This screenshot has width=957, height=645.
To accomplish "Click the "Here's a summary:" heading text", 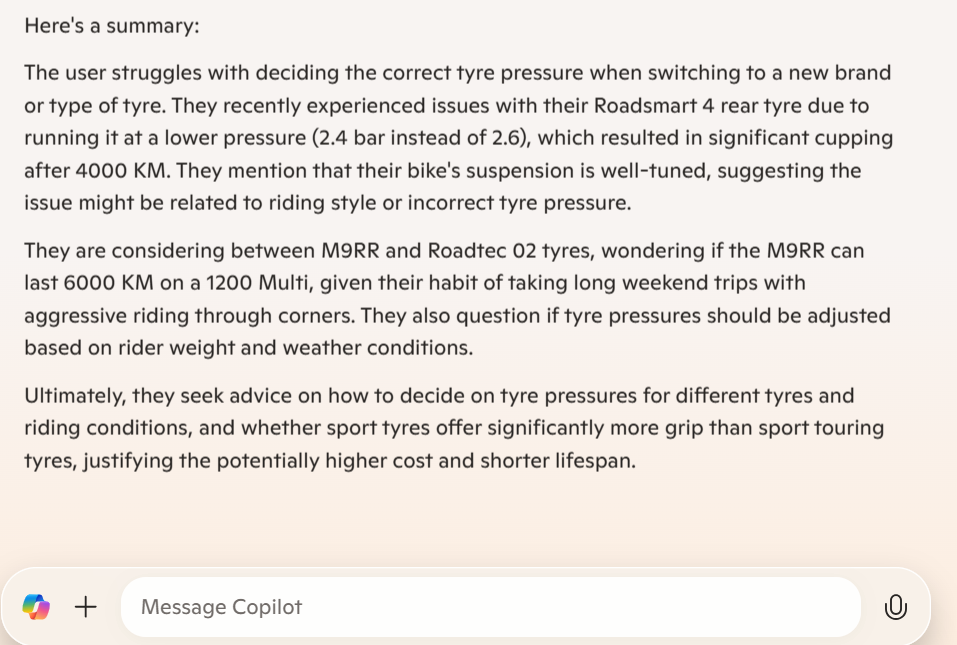I will pos(112,26).
